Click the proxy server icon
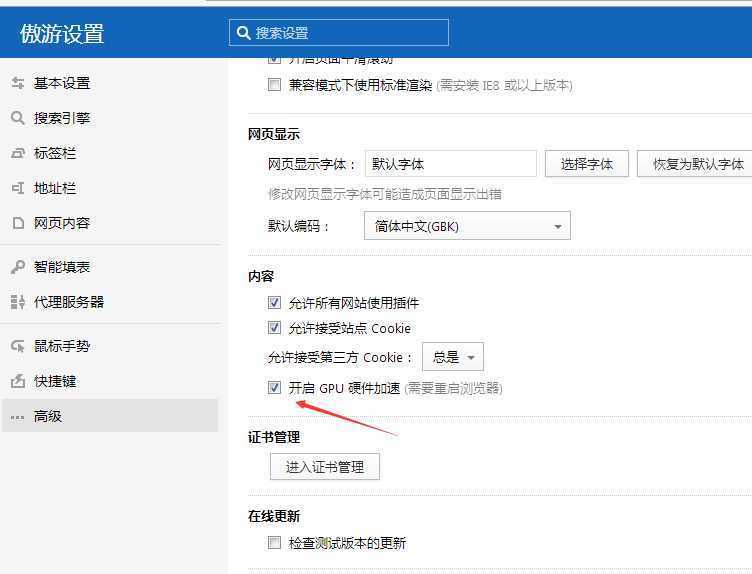The height and width of the screenshot is (574, 752). [18, 302]
